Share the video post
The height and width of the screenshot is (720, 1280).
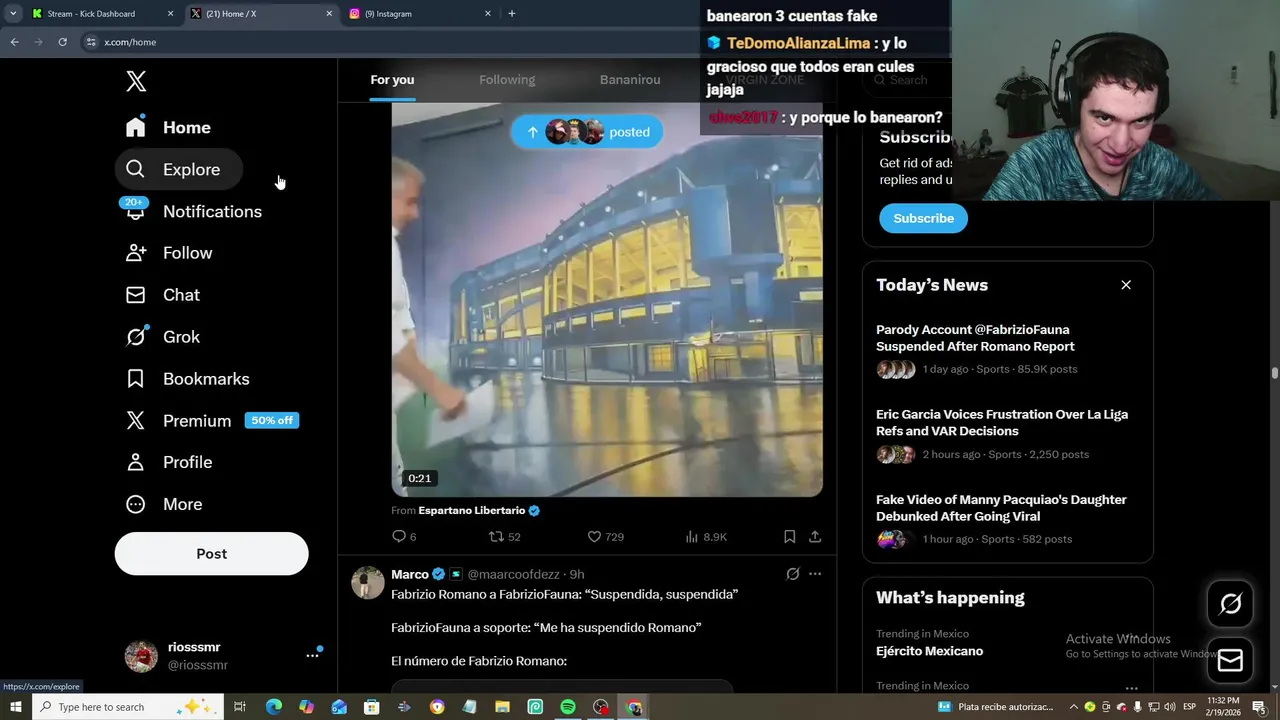pos(815,537)
